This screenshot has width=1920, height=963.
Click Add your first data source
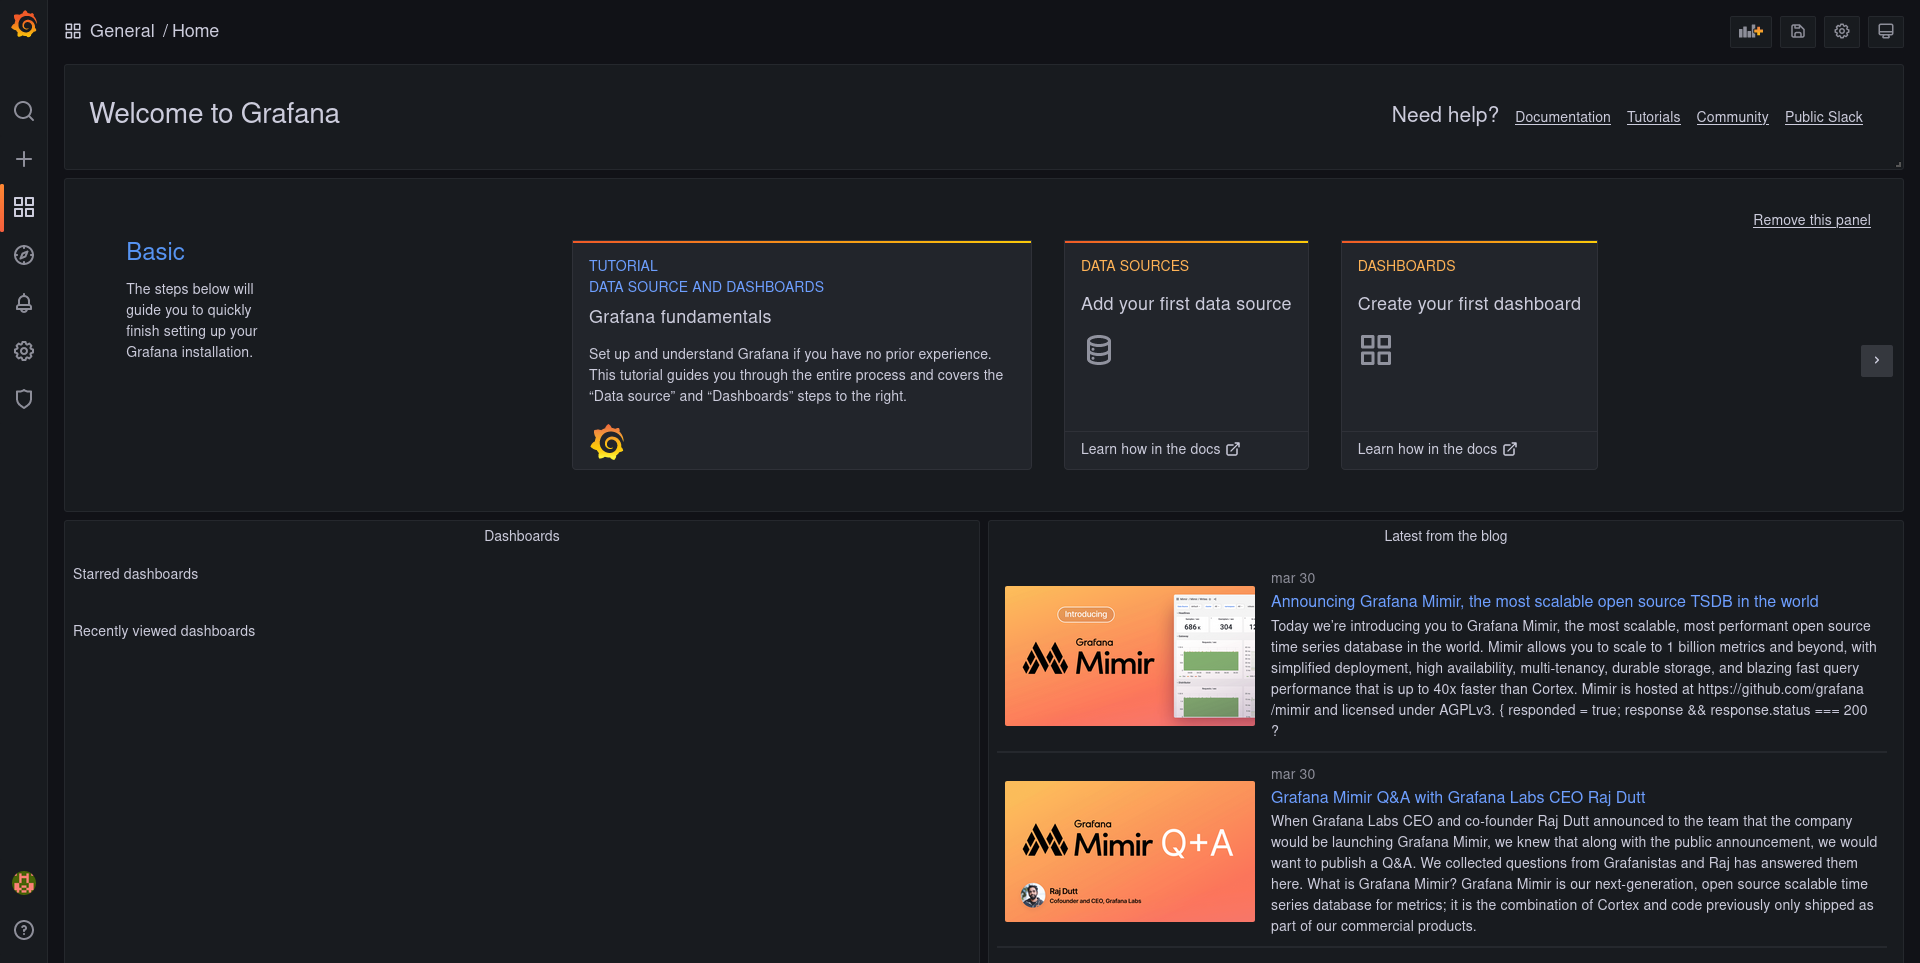click(1186, 304)
